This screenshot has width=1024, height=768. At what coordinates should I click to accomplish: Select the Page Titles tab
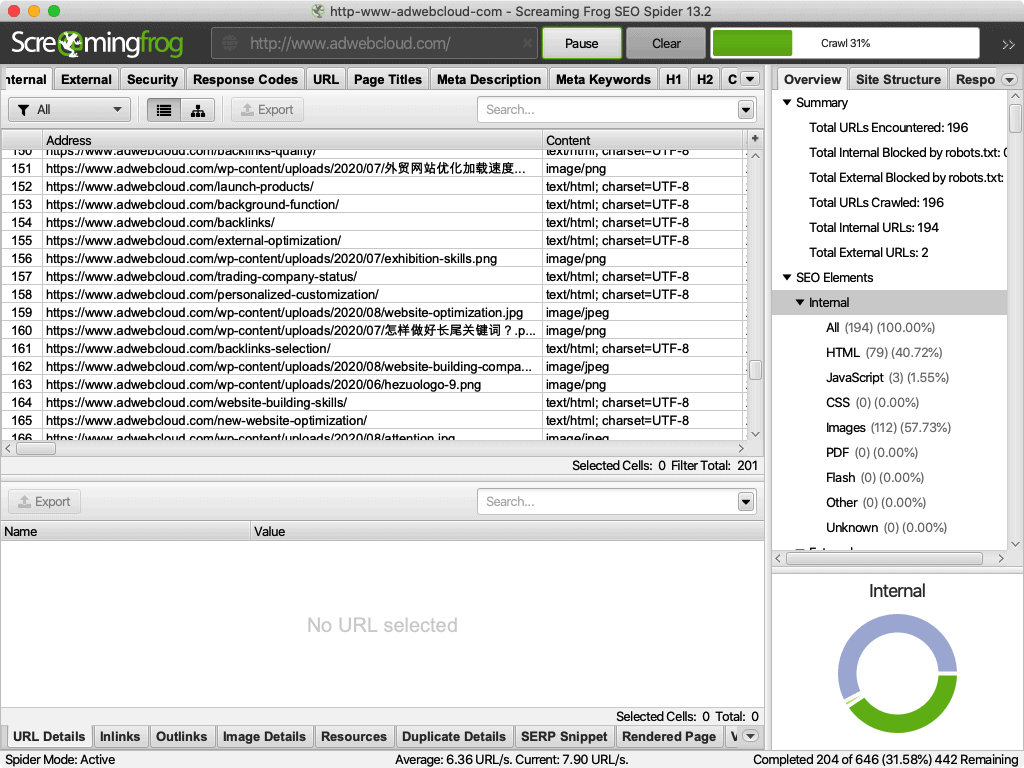coord(388,79)
